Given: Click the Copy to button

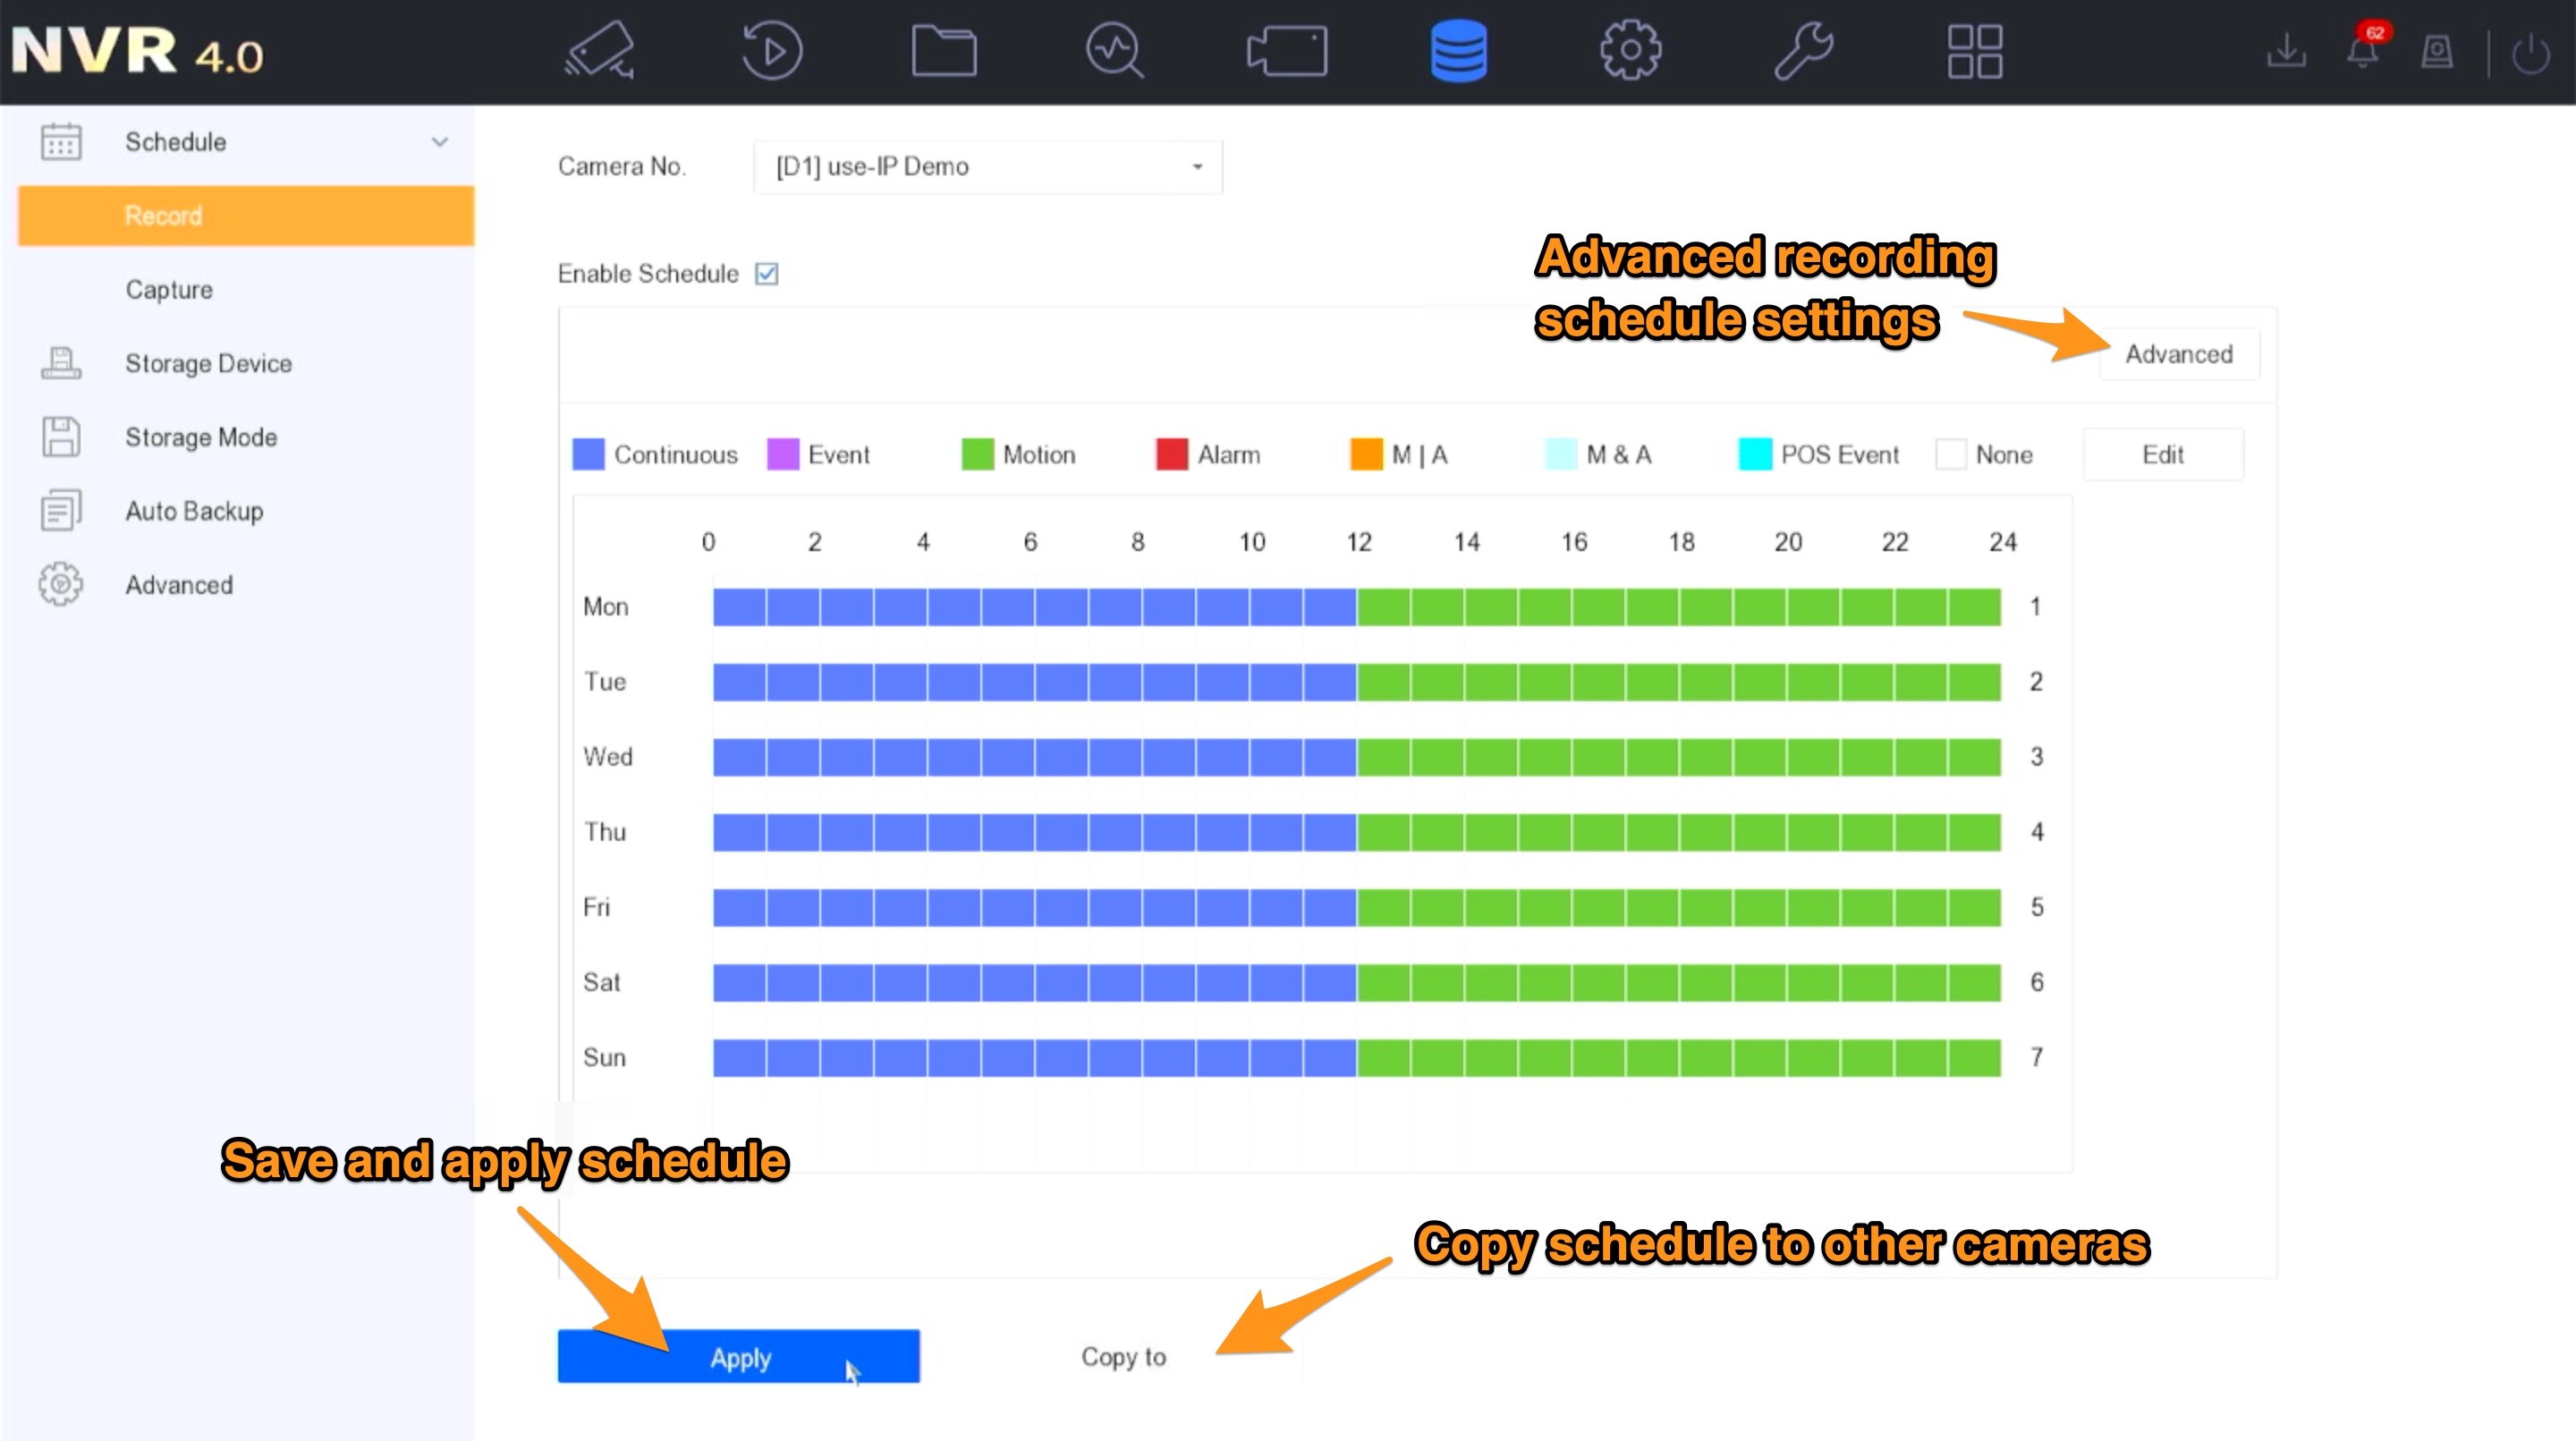Looking at the screenshot, I should [x=1122, y=1356].
